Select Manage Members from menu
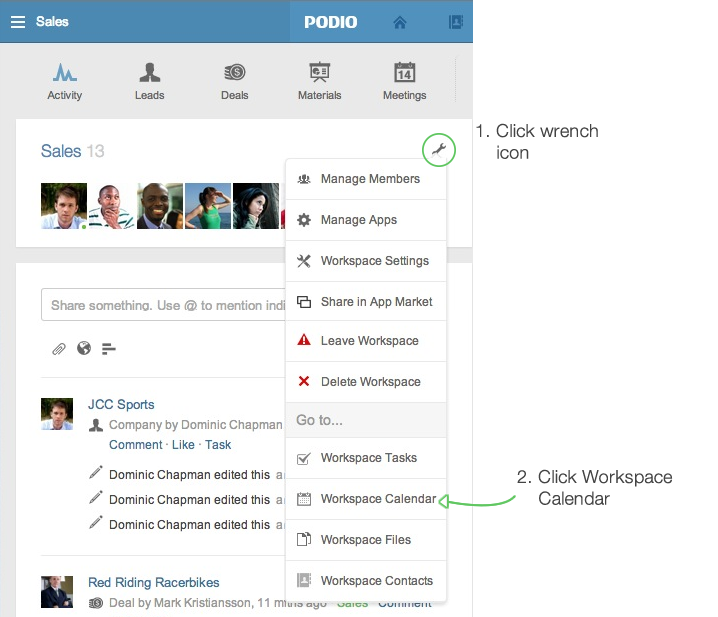The width and height of the screenshot is (718, 617). pyautogui.click(x=366, y=179)
